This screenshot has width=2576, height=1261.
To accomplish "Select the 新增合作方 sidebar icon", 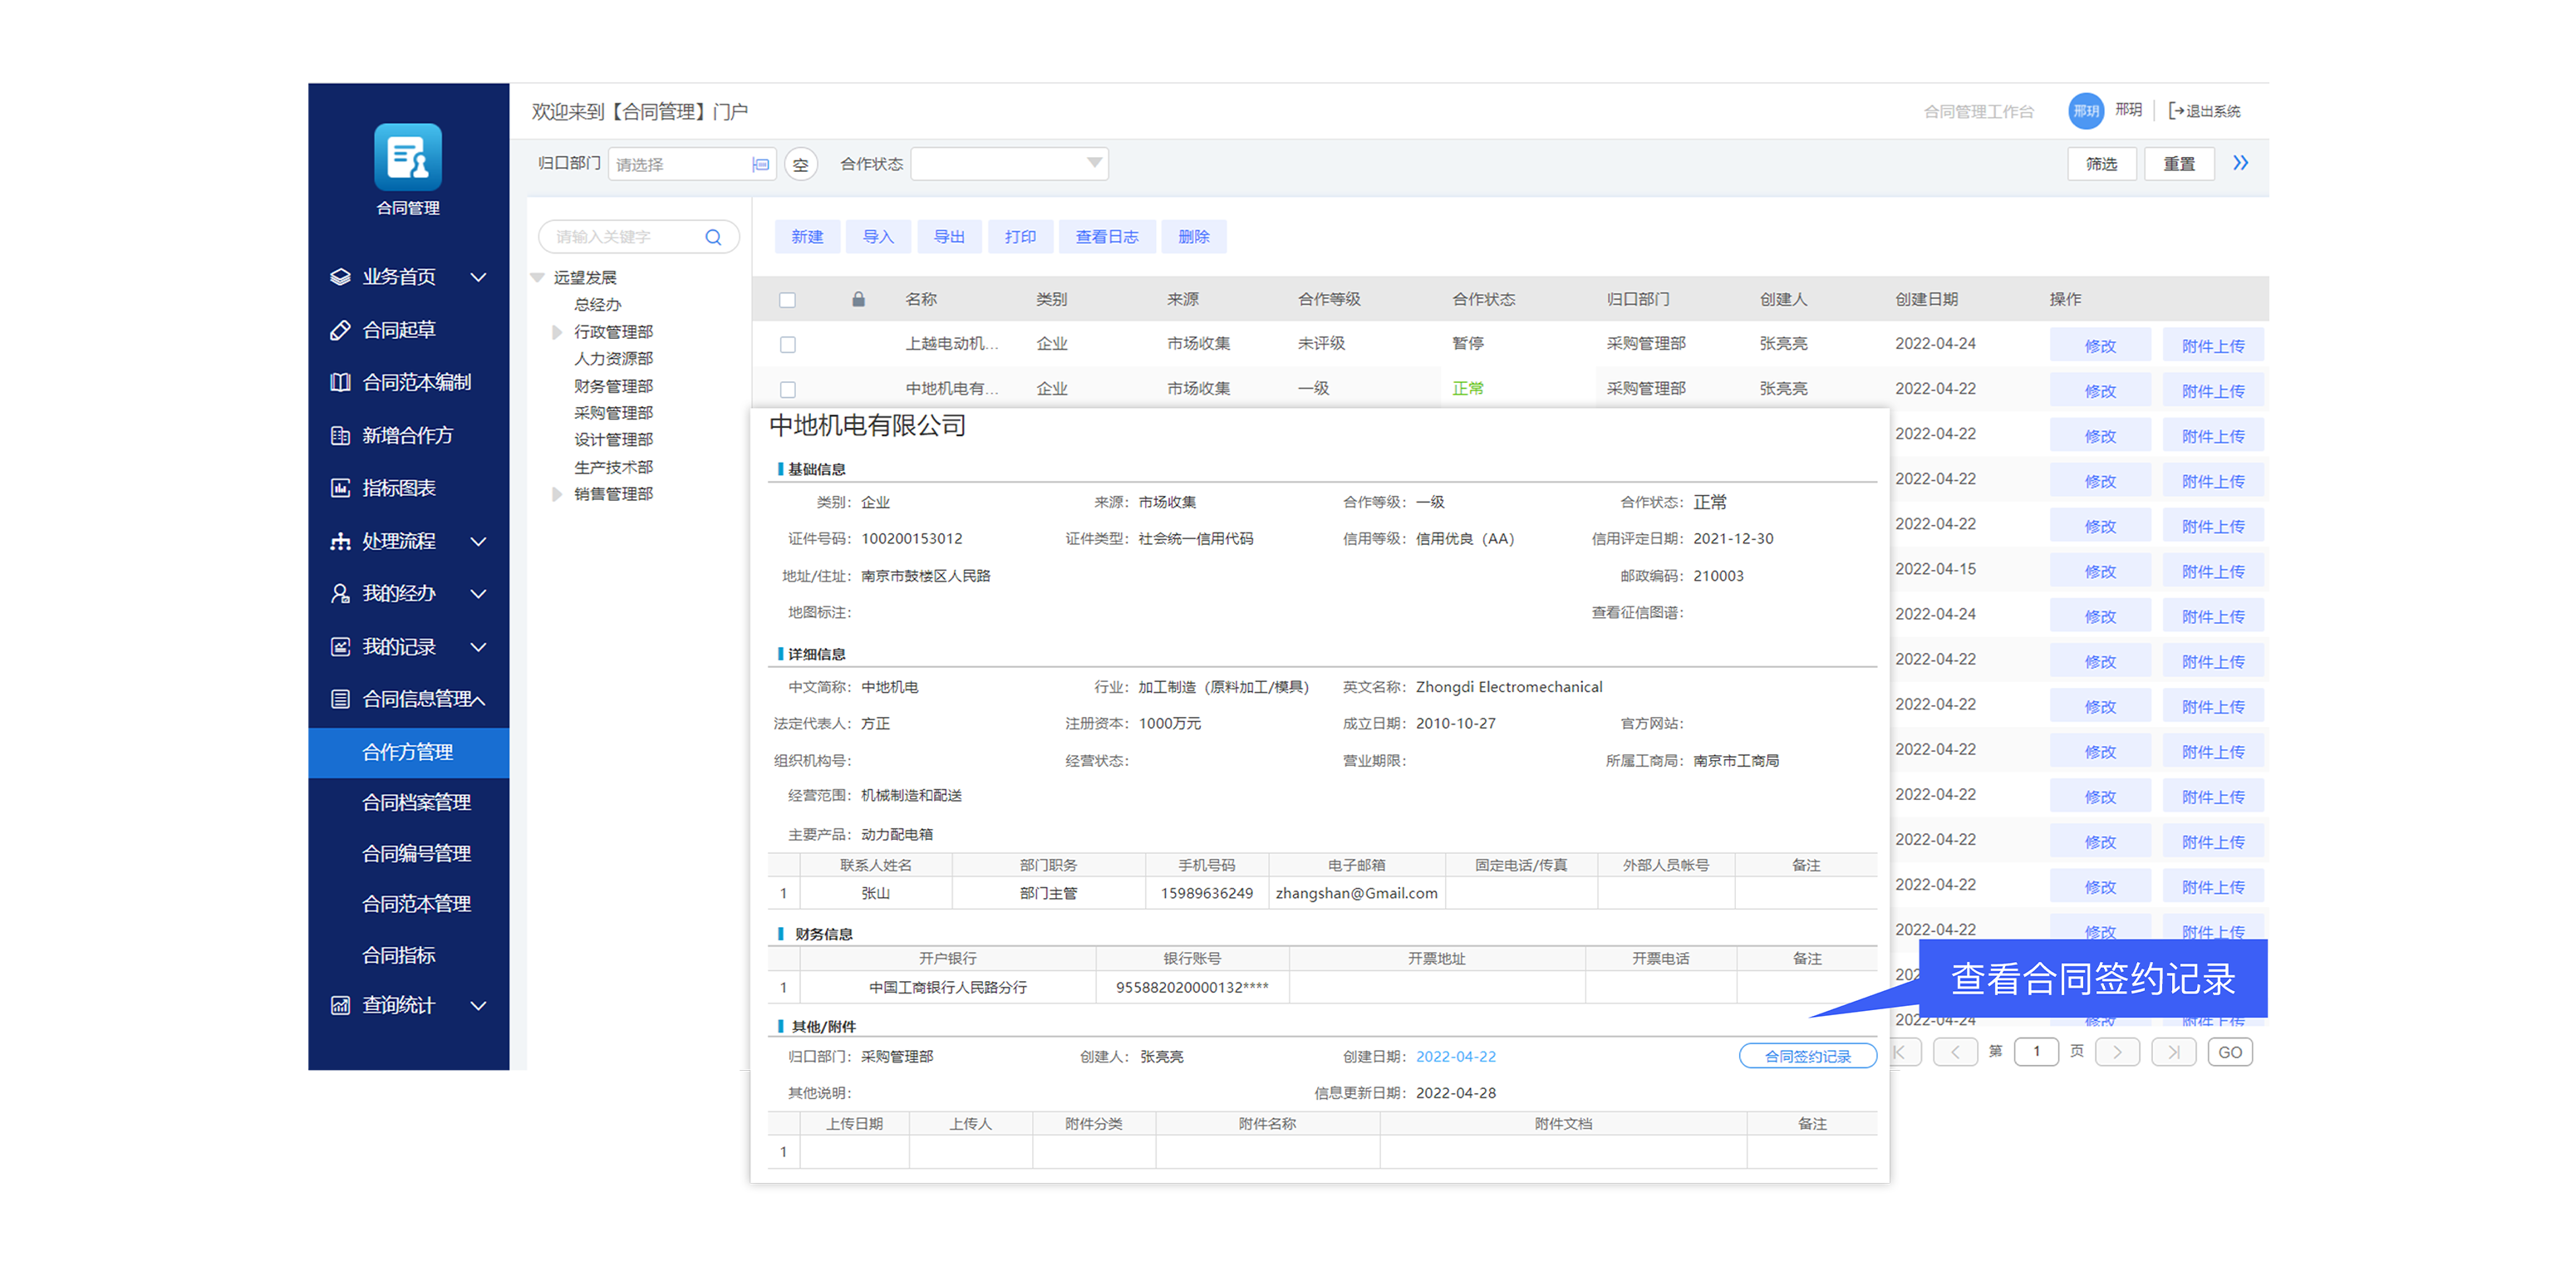I will coord(339,435).
